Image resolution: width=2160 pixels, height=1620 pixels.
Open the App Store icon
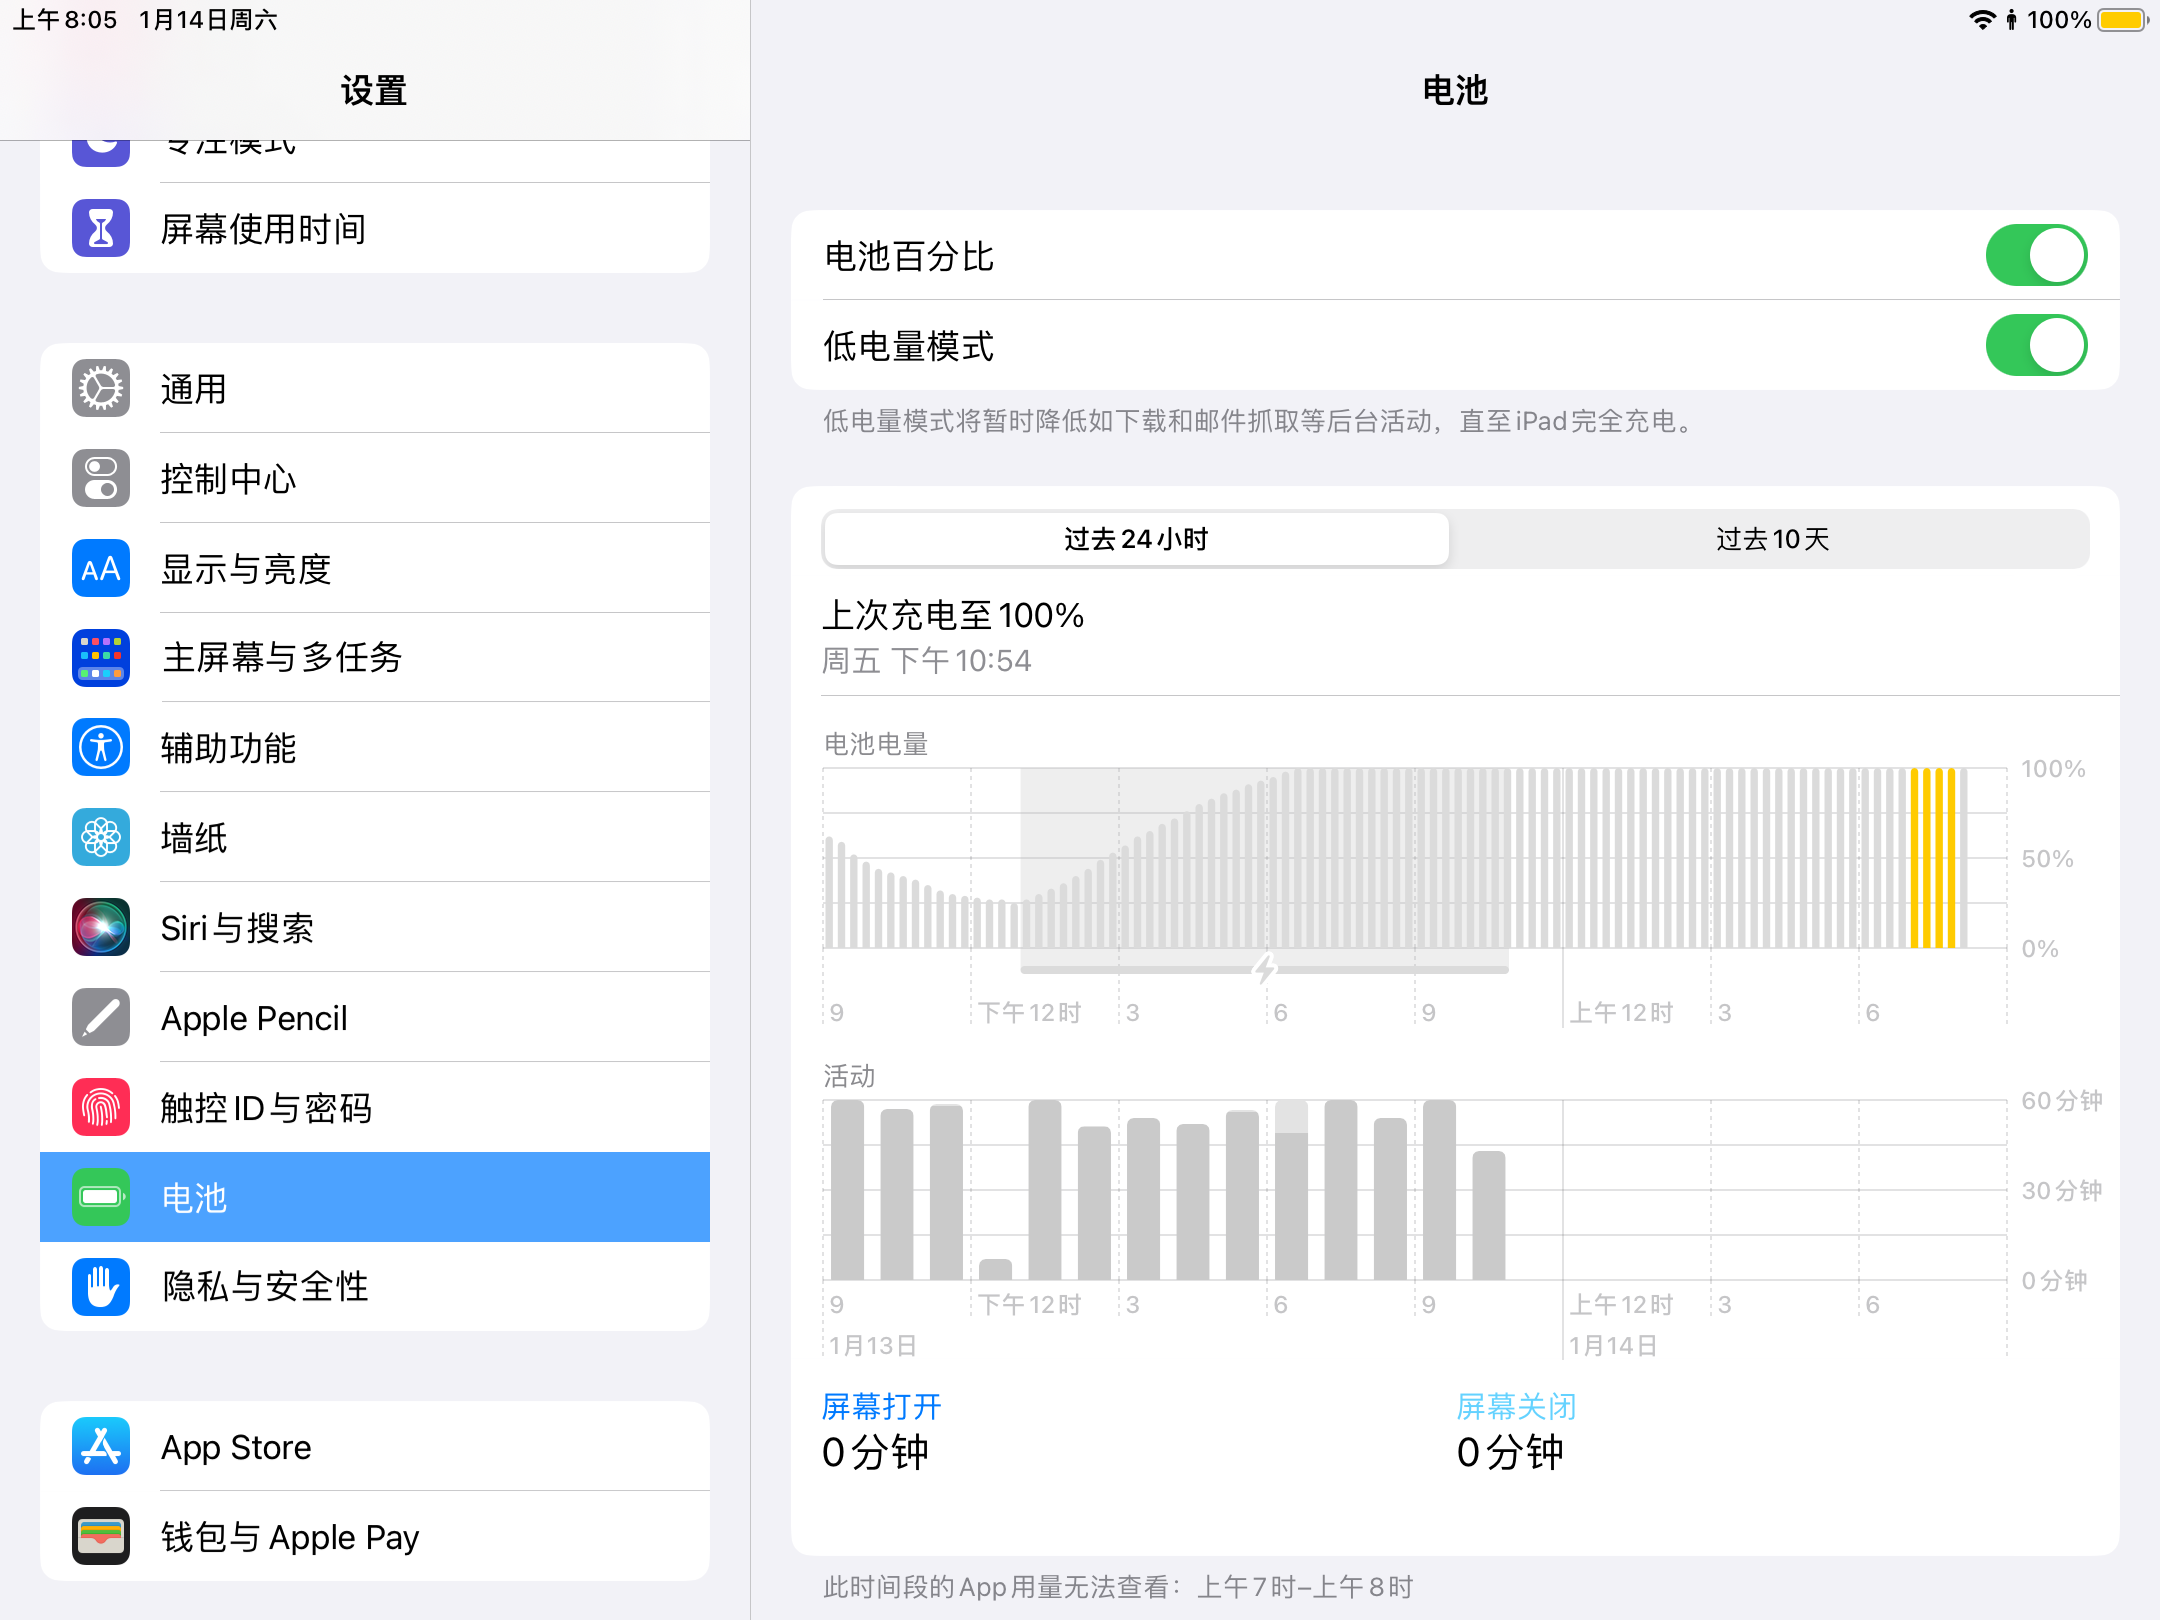(x=101, y=1446)
